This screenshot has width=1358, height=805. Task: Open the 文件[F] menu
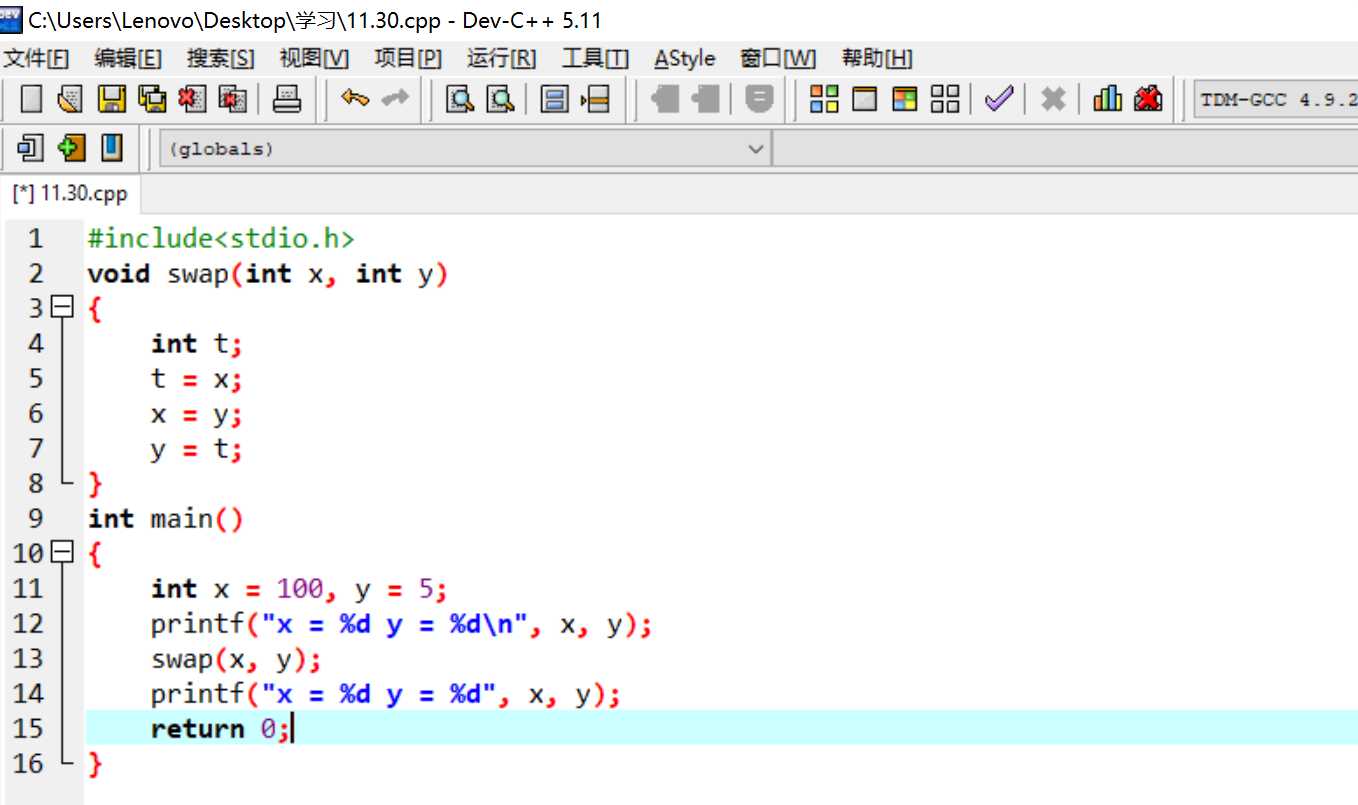coord(37,58)
